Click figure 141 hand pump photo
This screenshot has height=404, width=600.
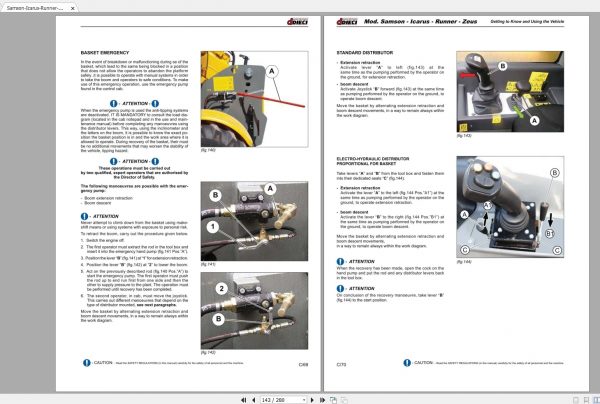click(x=254, y=221)
